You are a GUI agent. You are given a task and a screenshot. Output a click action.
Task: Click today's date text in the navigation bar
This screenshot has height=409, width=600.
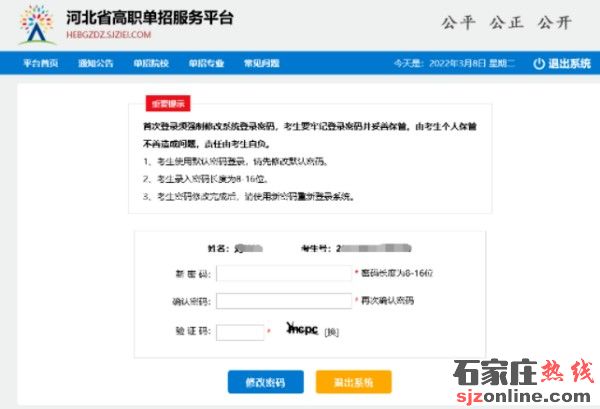(x=455, y=64)
